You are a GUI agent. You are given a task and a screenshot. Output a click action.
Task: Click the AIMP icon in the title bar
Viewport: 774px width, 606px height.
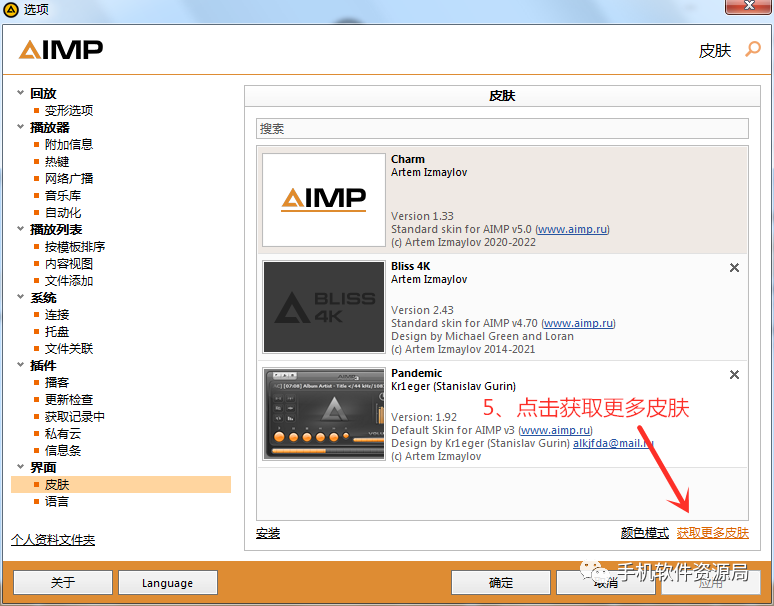coord(10,9)
